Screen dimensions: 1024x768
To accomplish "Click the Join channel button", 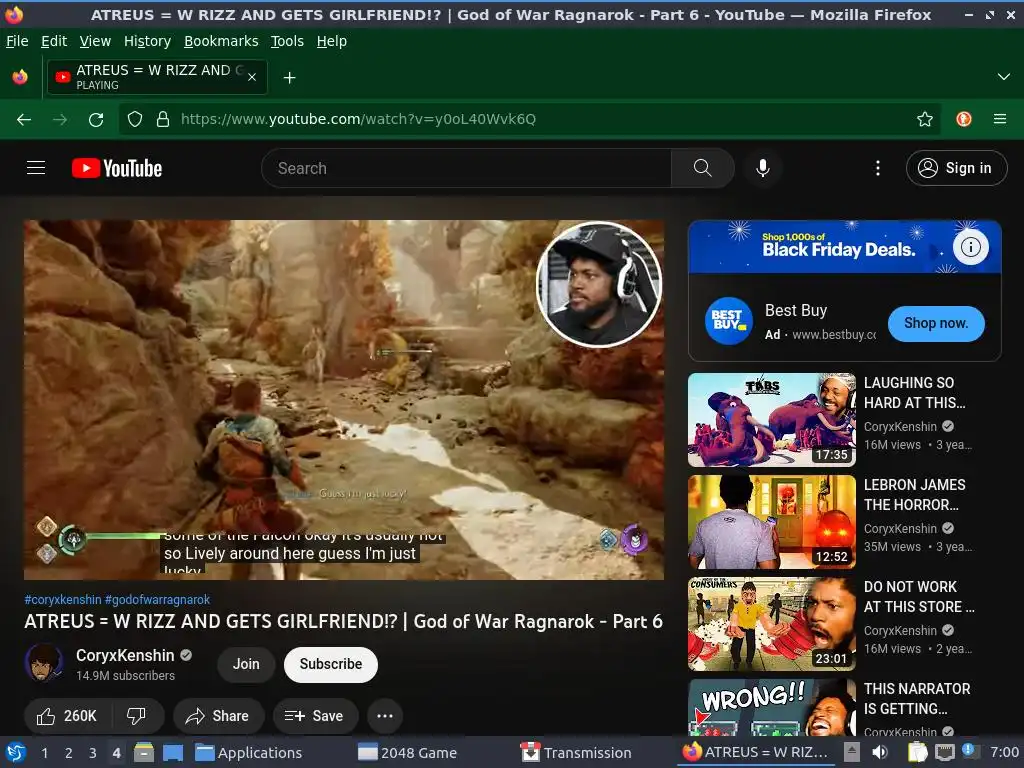I will coord(246,664).
